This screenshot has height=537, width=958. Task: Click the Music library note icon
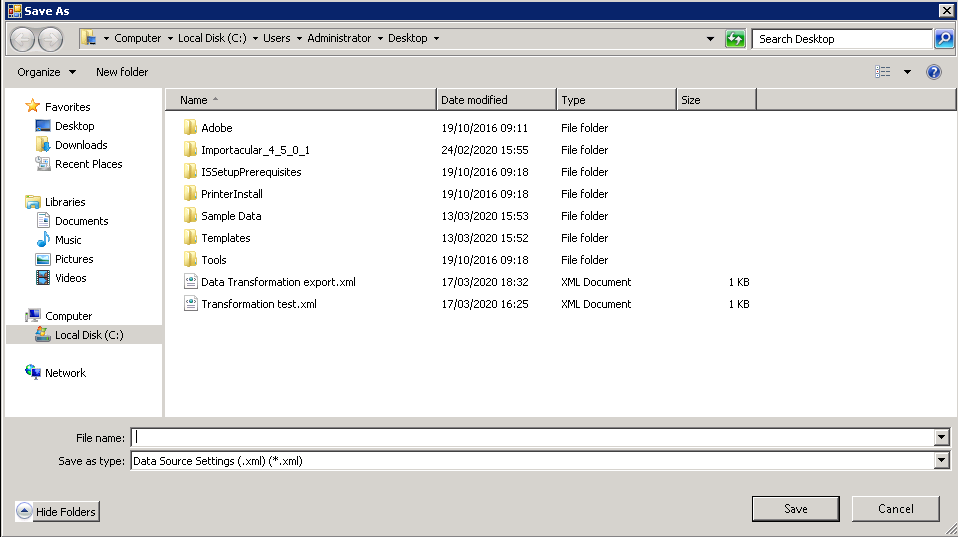click(43, 239)
